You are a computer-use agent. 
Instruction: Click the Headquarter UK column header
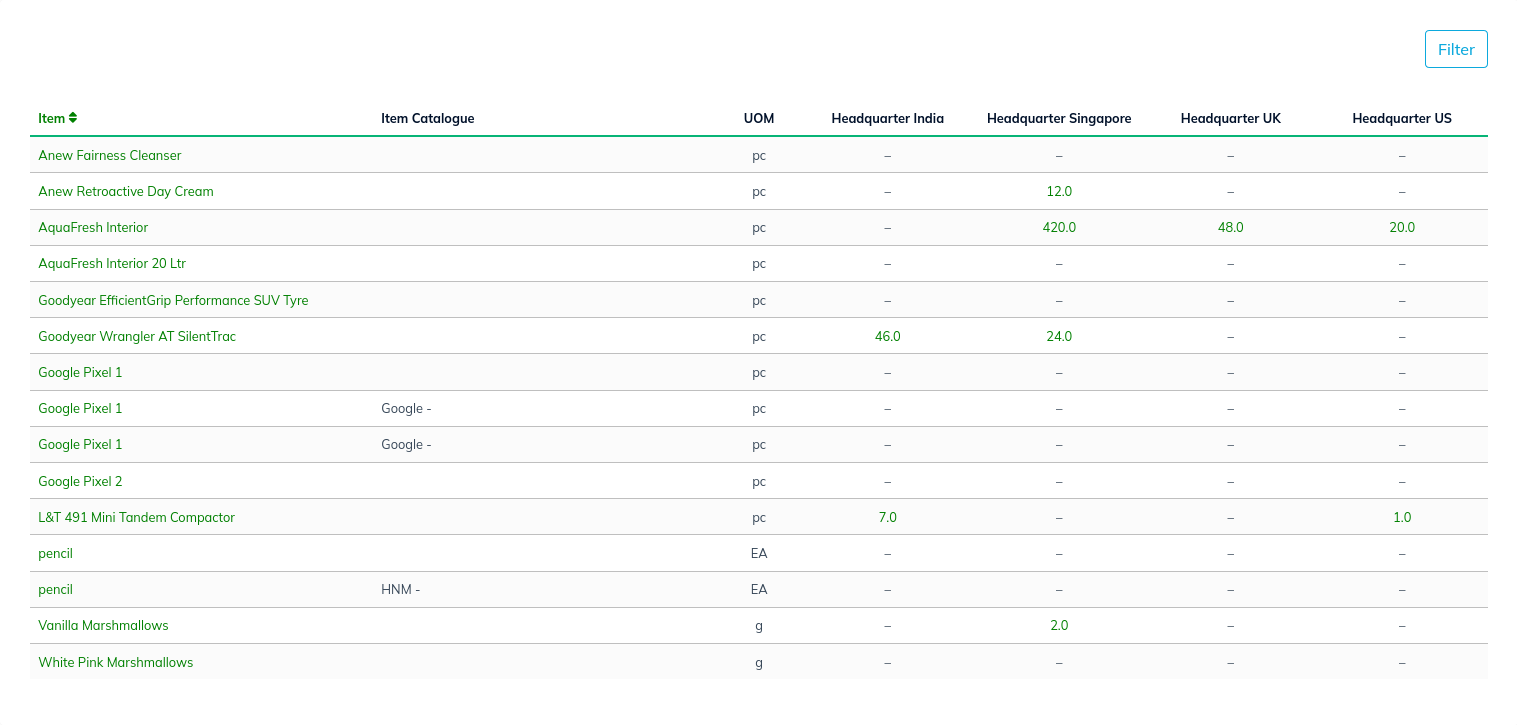pos(1231,118)
